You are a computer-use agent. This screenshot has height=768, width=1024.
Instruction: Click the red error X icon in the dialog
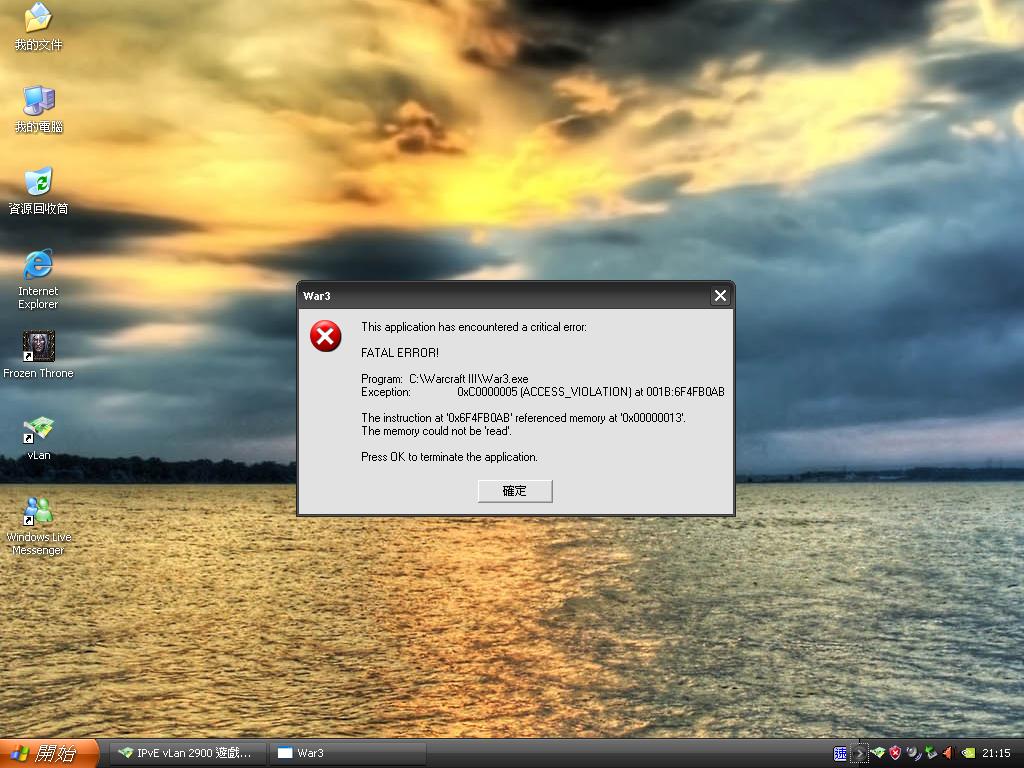coord(325,336)
